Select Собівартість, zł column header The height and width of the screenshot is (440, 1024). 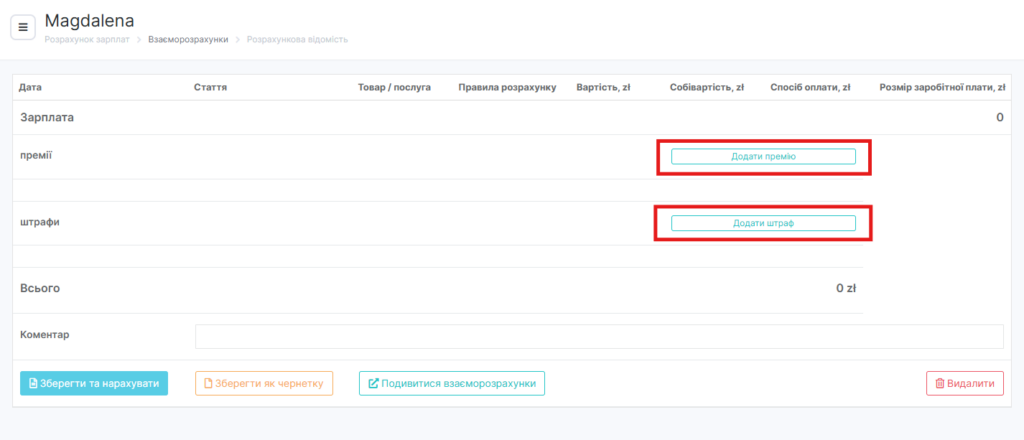(706, 88)
